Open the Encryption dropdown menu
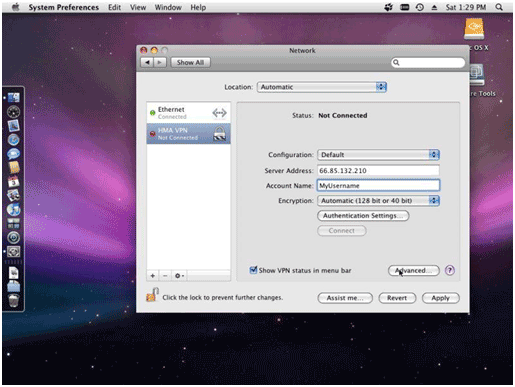515x387 pixels. 378,201
